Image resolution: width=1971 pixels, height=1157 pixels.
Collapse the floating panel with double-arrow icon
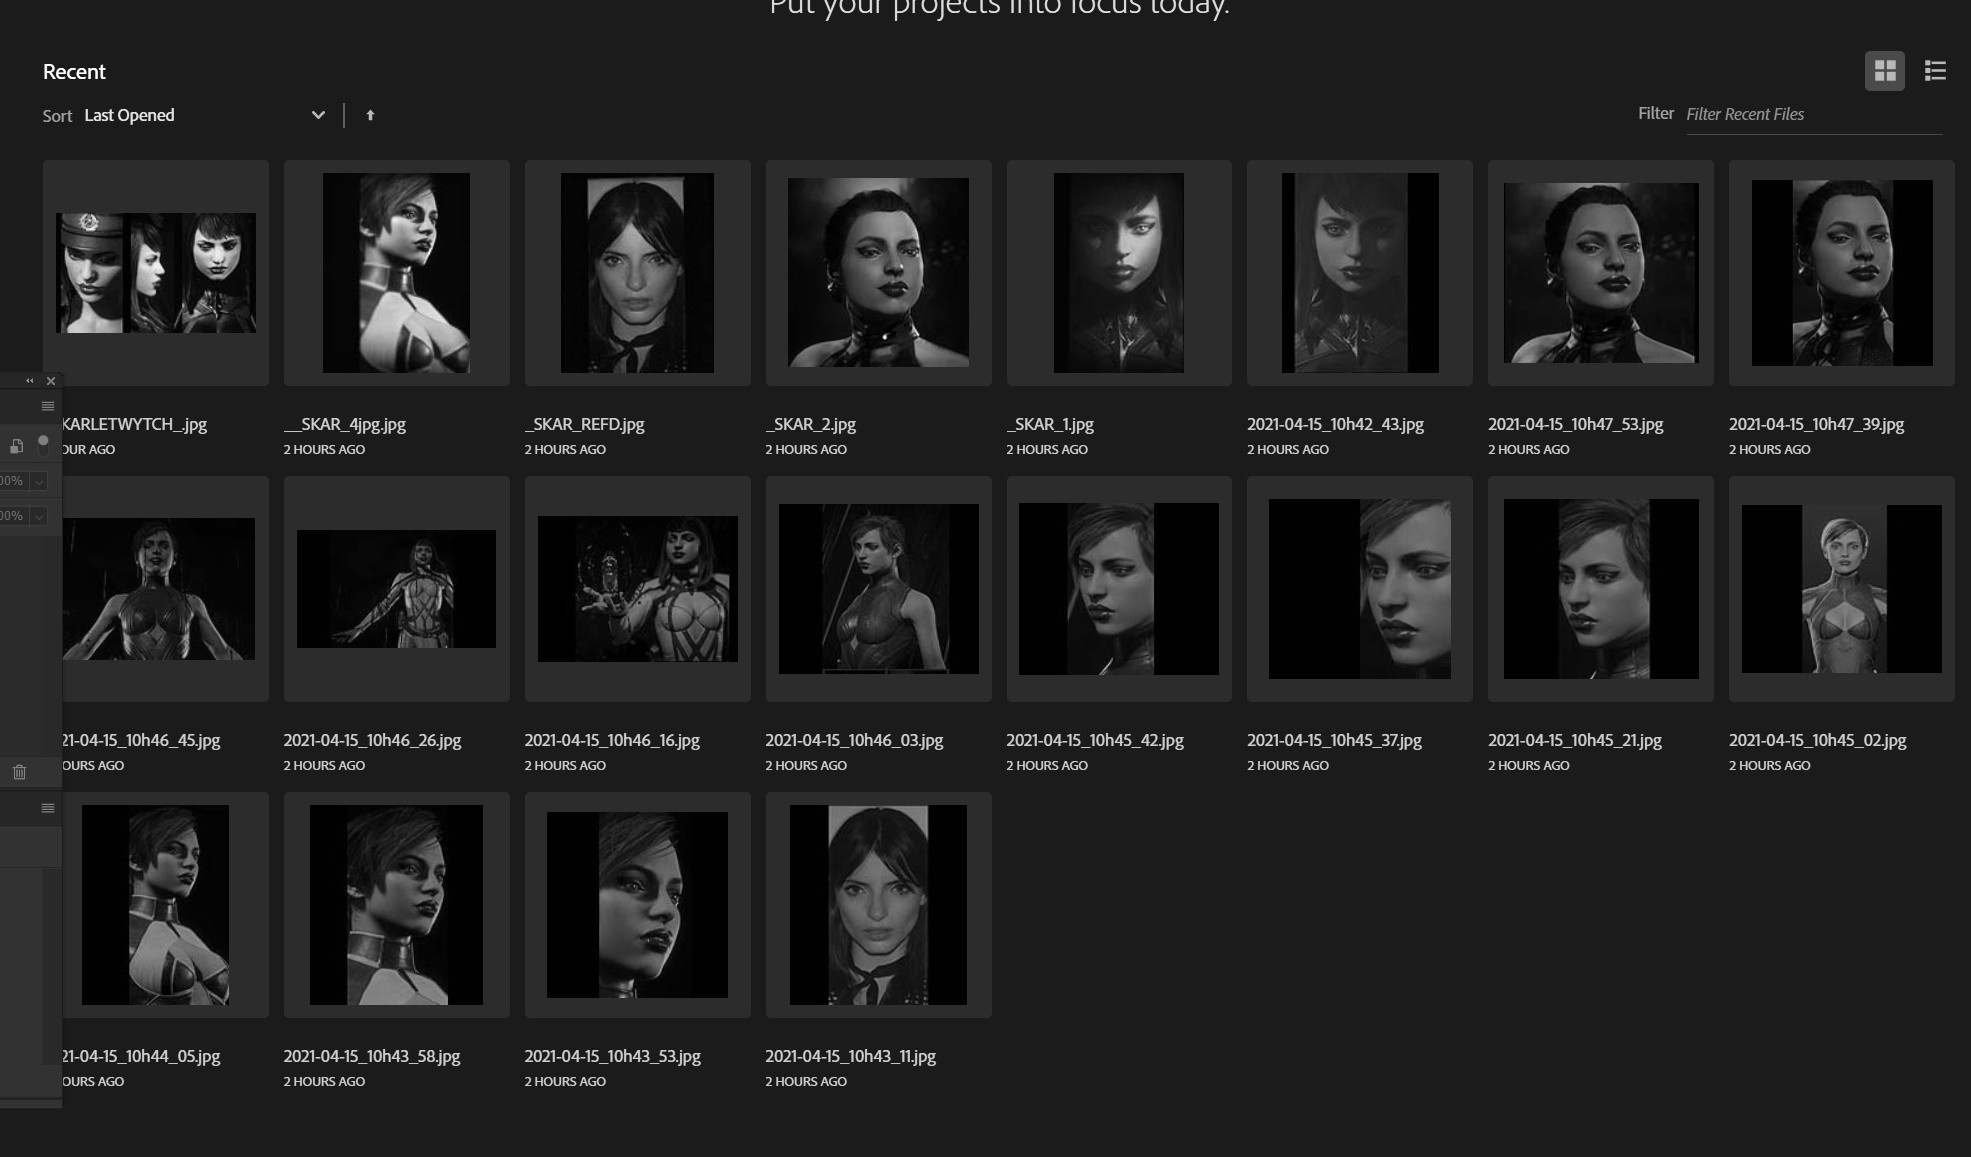pos(29,381)
